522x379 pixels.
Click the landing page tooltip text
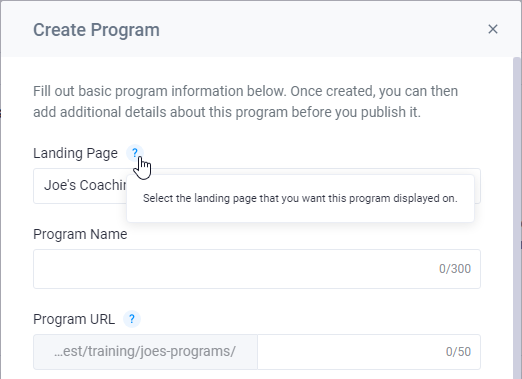pyautogui.click(x=300, y=198)
